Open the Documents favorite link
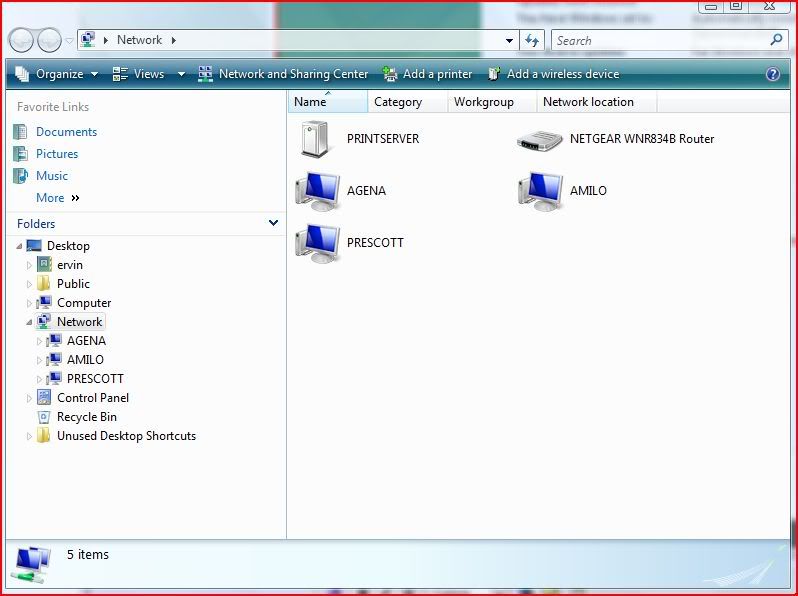798x596 pixels. 67,132
